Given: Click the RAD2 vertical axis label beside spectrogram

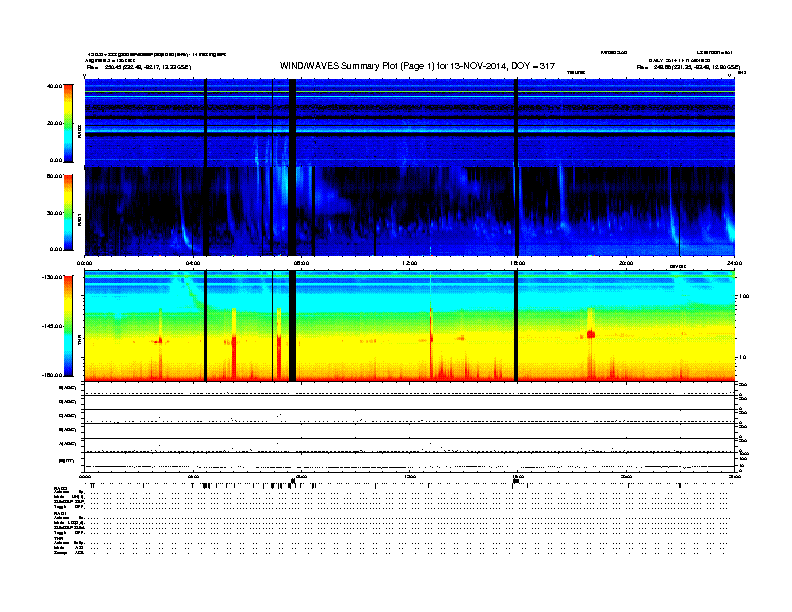Looking at the screenshot, I should pyautogui.click(x=79, y=131).
